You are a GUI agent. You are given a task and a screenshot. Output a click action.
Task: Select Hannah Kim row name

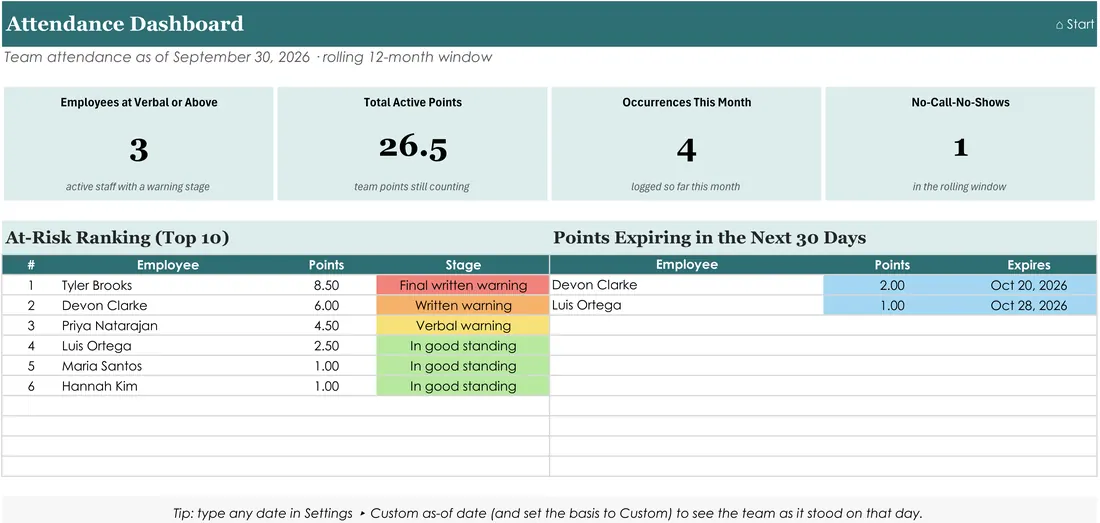100,386
